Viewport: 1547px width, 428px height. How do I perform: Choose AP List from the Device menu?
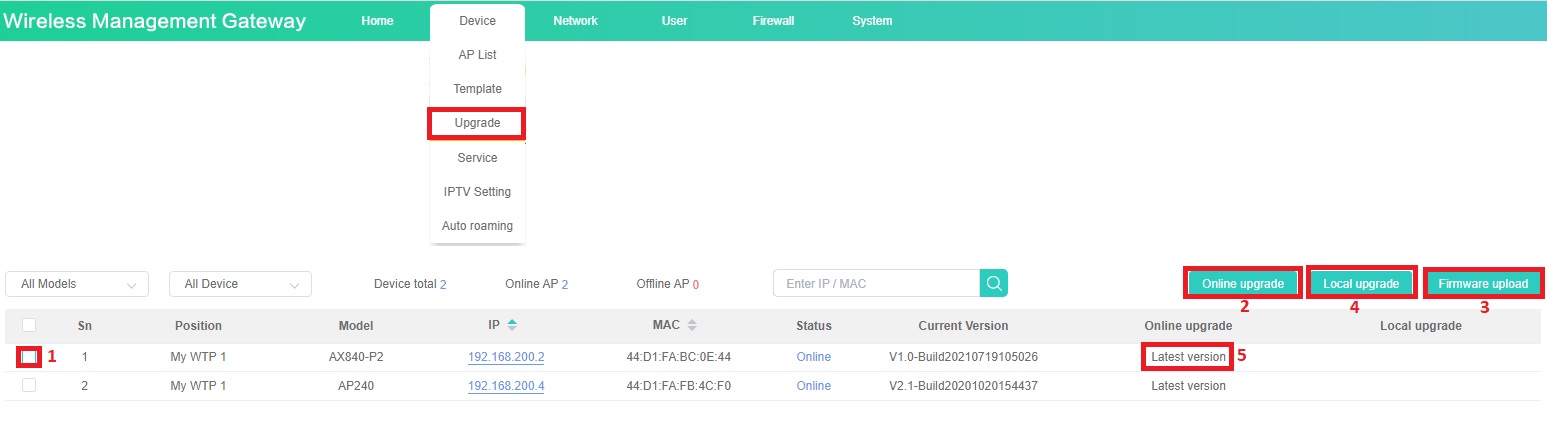pos(477,55)
